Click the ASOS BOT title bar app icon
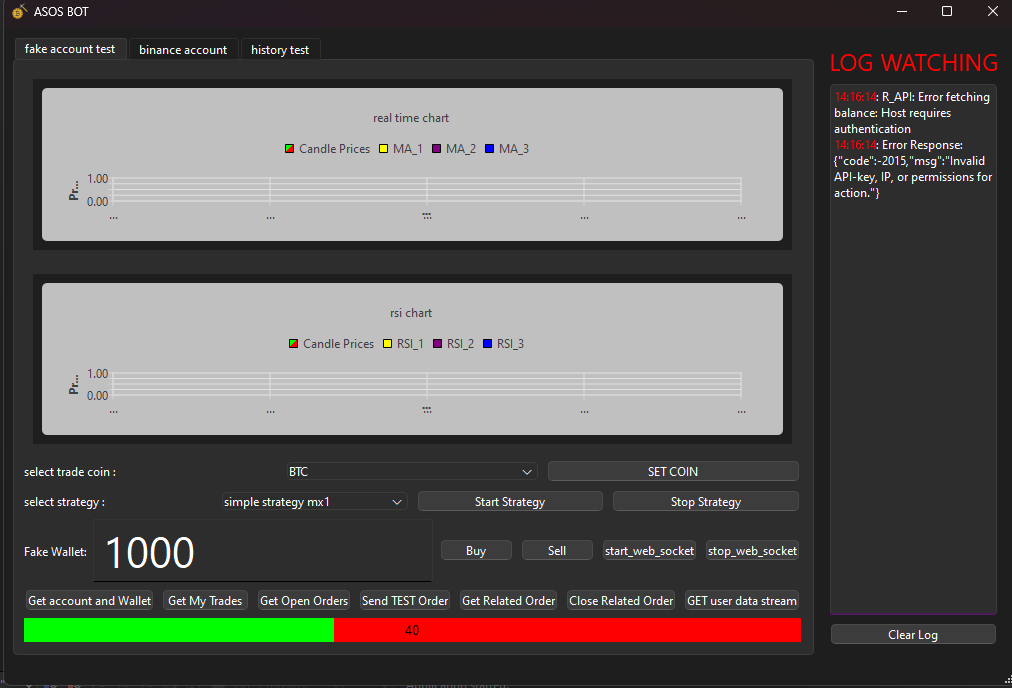 (x=19, y=12)
